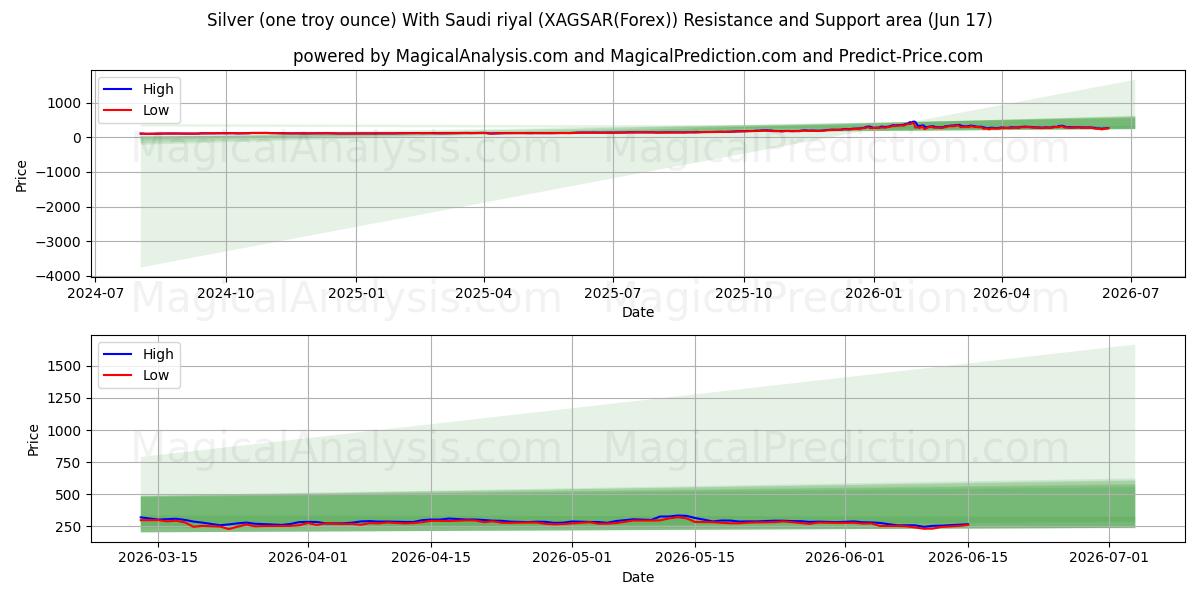Click the 2026-05-01 date label
The height and width of the screenshot is (600, 1200).
pyautogui.click(x=572, y=559)
